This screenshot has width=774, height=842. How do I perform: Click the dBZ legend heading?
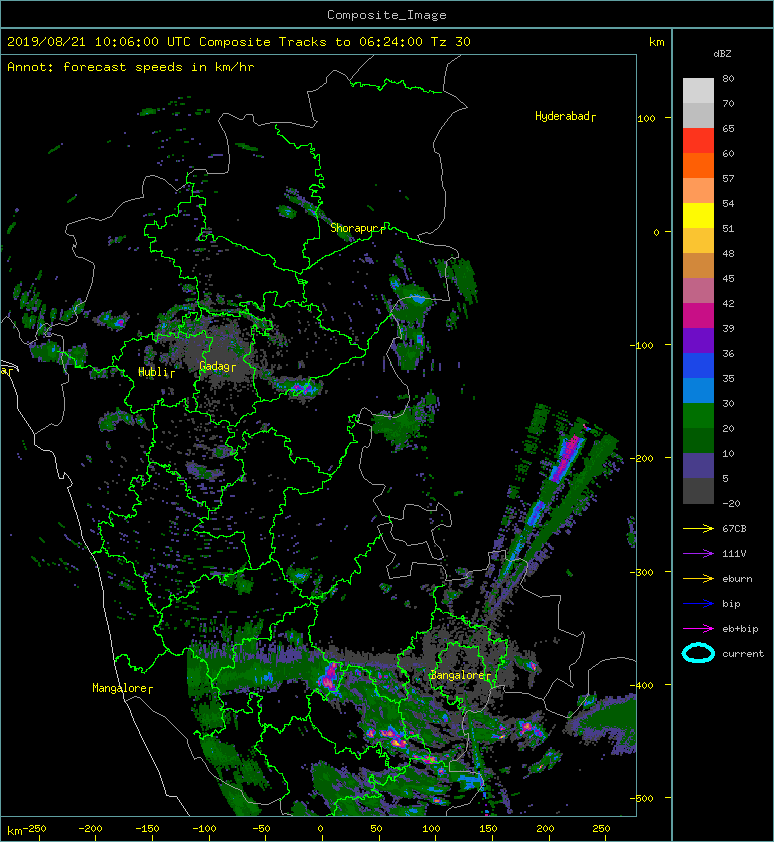click(x=722, y=54)
